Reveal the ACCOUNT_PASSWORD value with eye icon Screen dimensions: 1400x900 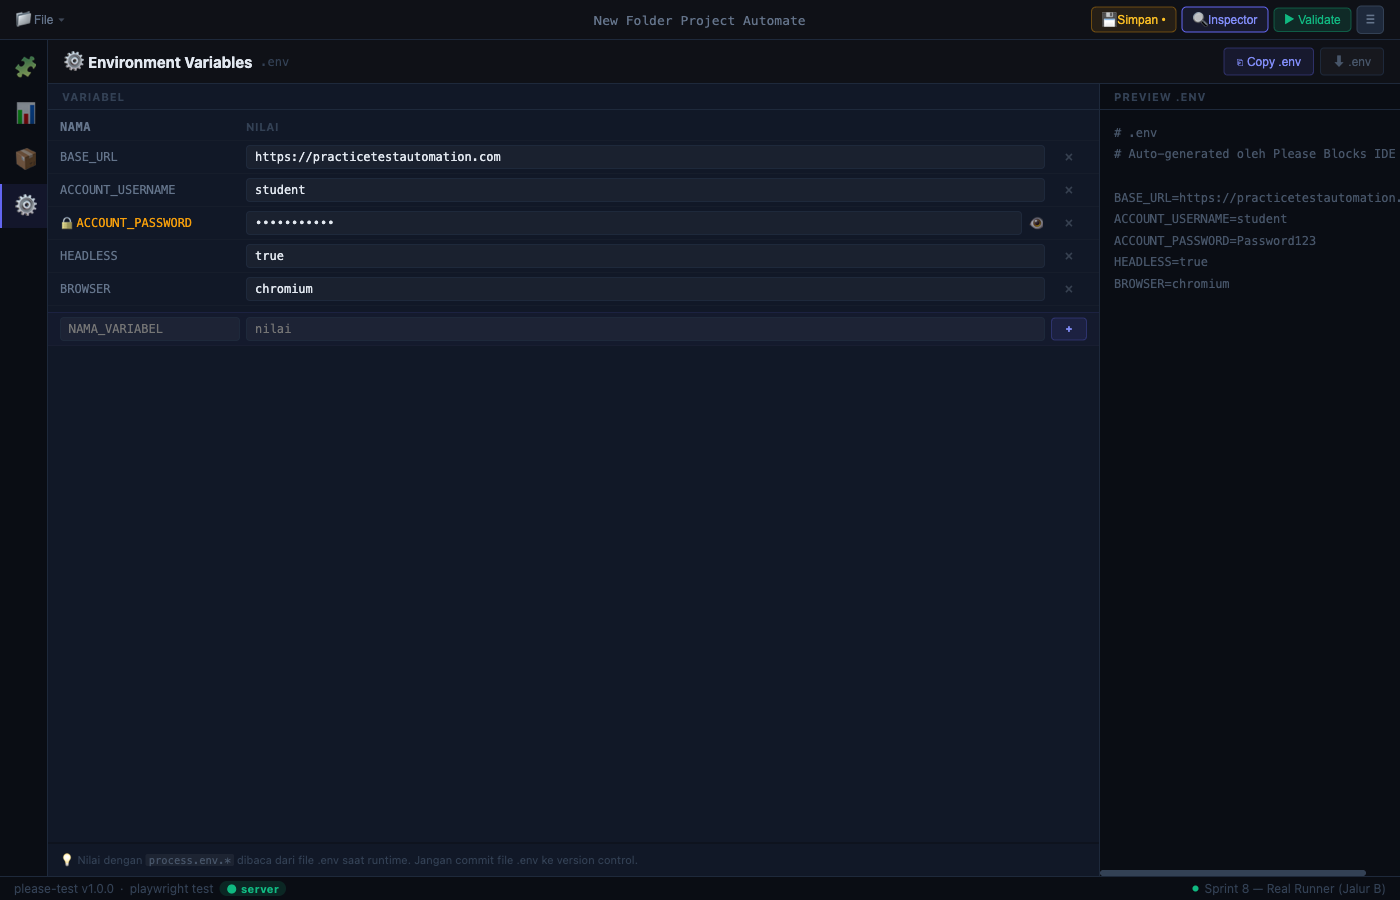[x=1037, y=223]
